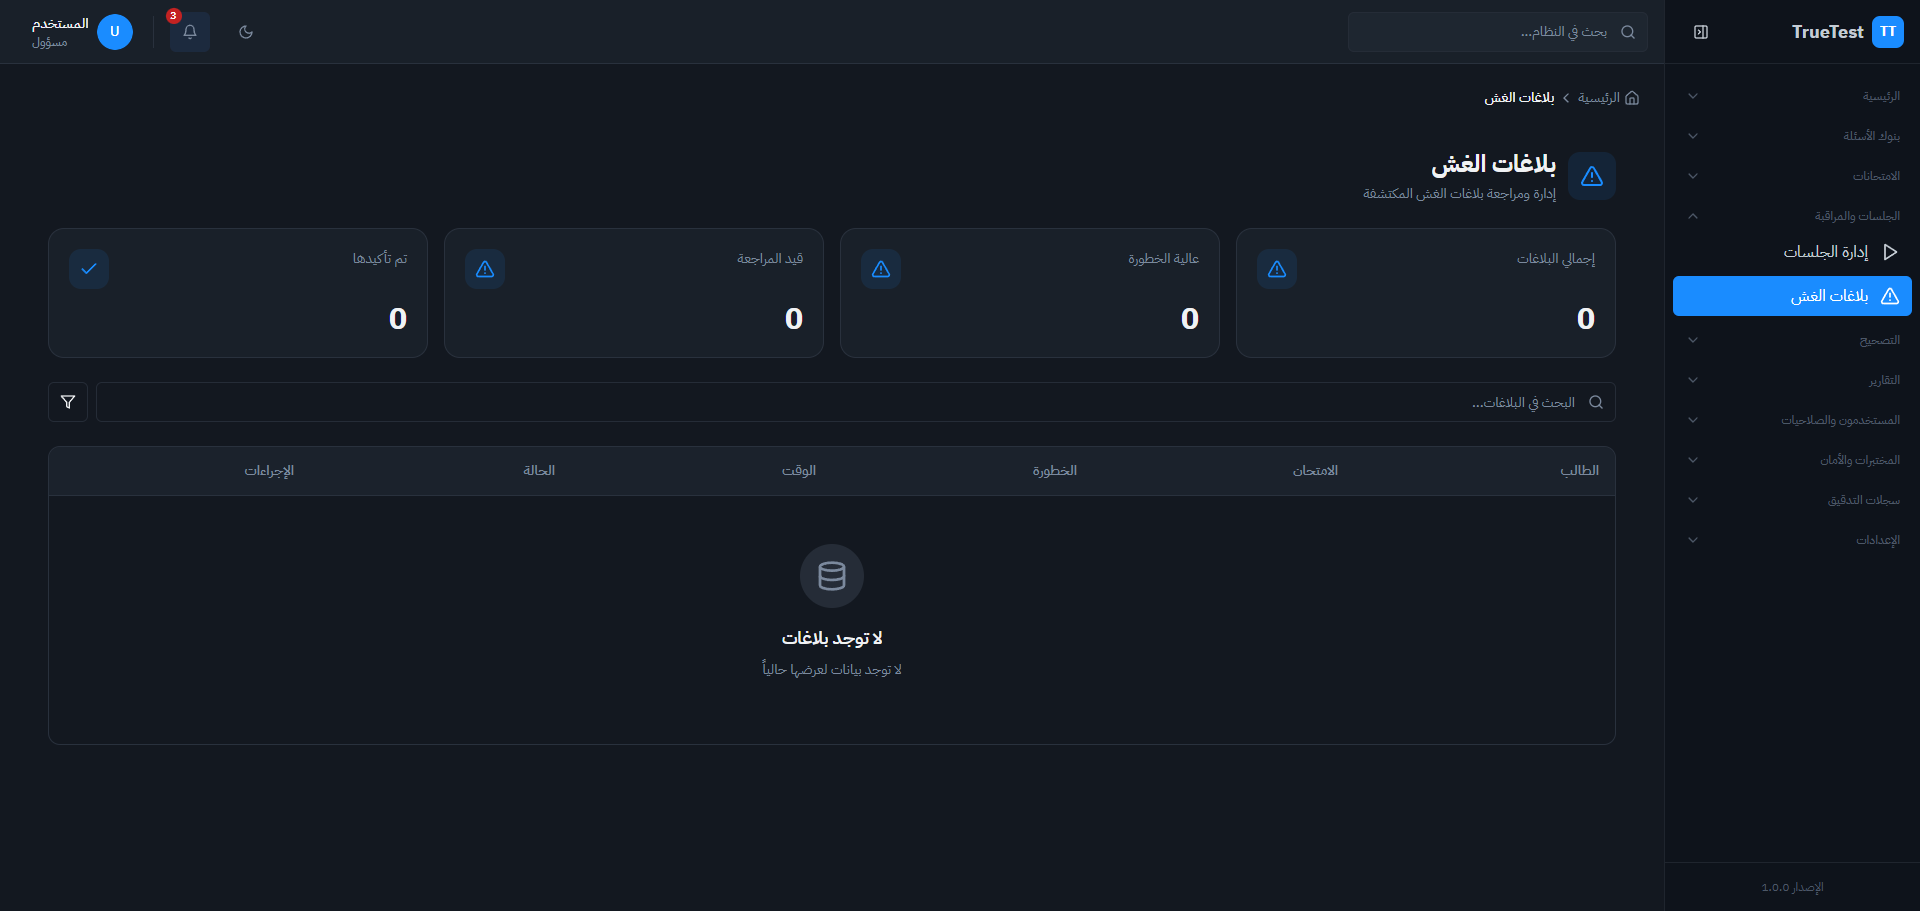The width and height of the screenshot is (1920, 911).
Task: Click الامتحان column header
Action: 1315,471
